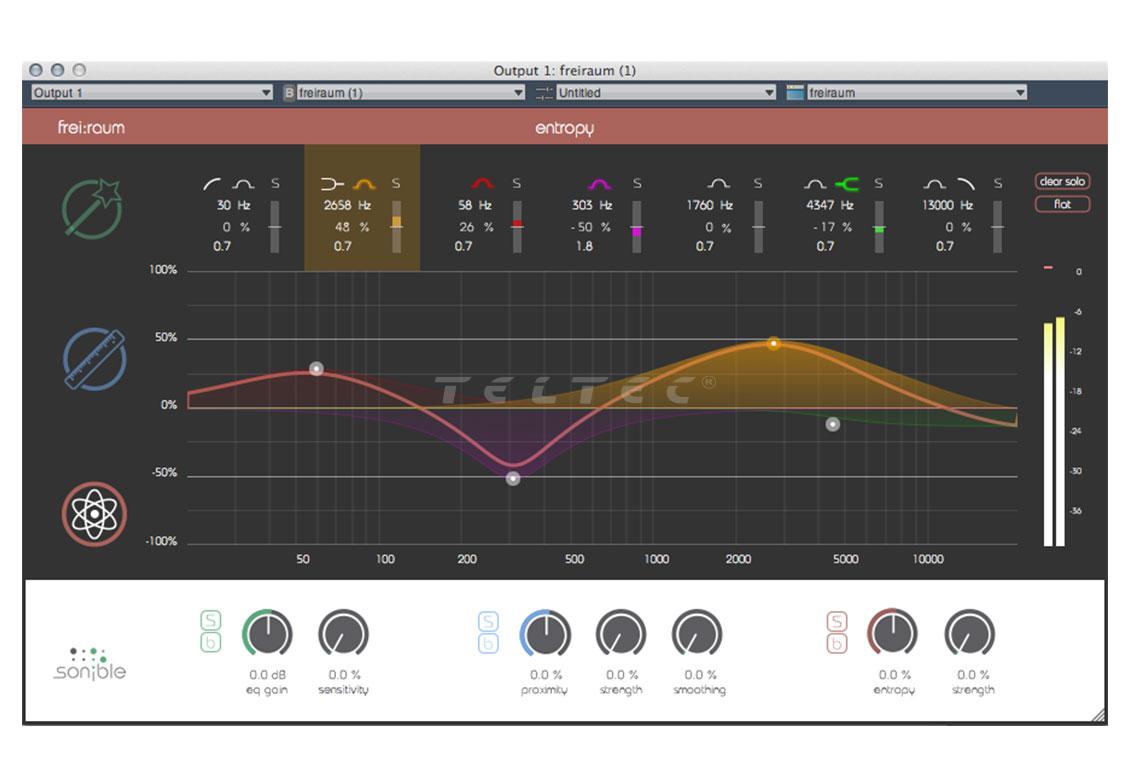This screenshot has width=1140, height=782.
Task: Click the sensitivity knob
Action: pos(343,634)
